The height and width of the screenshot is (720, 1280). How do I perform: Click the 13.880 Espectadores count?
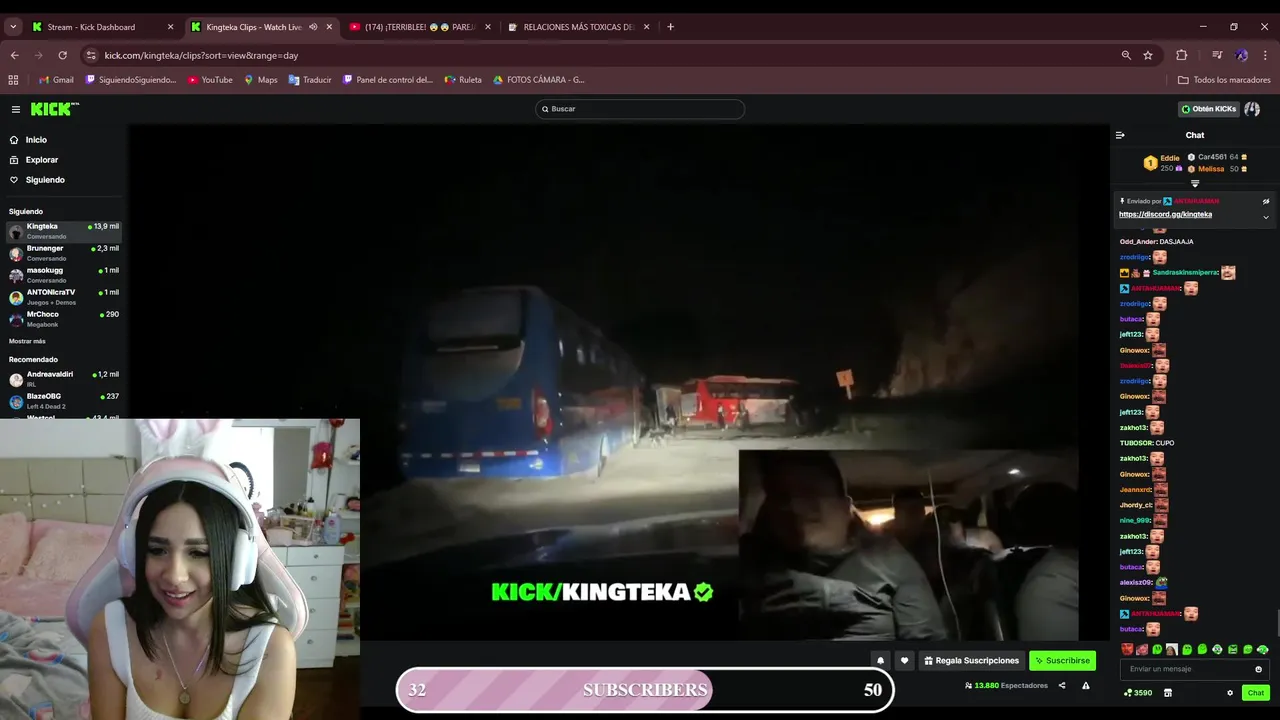click(1006, 686)
